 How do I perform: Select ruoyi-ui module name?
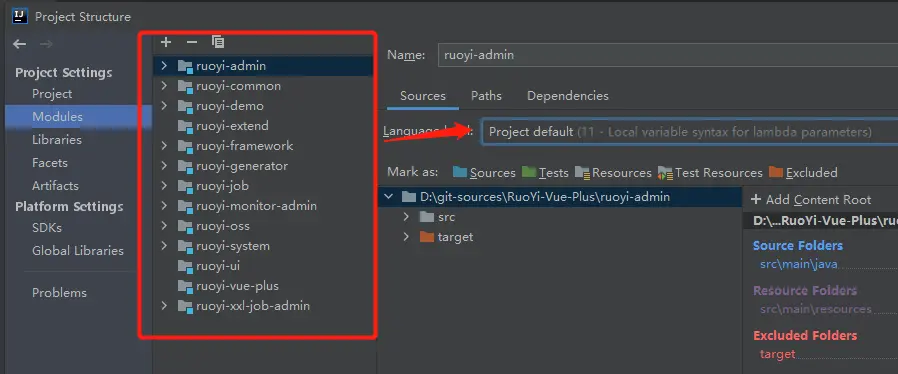[218, 266]
